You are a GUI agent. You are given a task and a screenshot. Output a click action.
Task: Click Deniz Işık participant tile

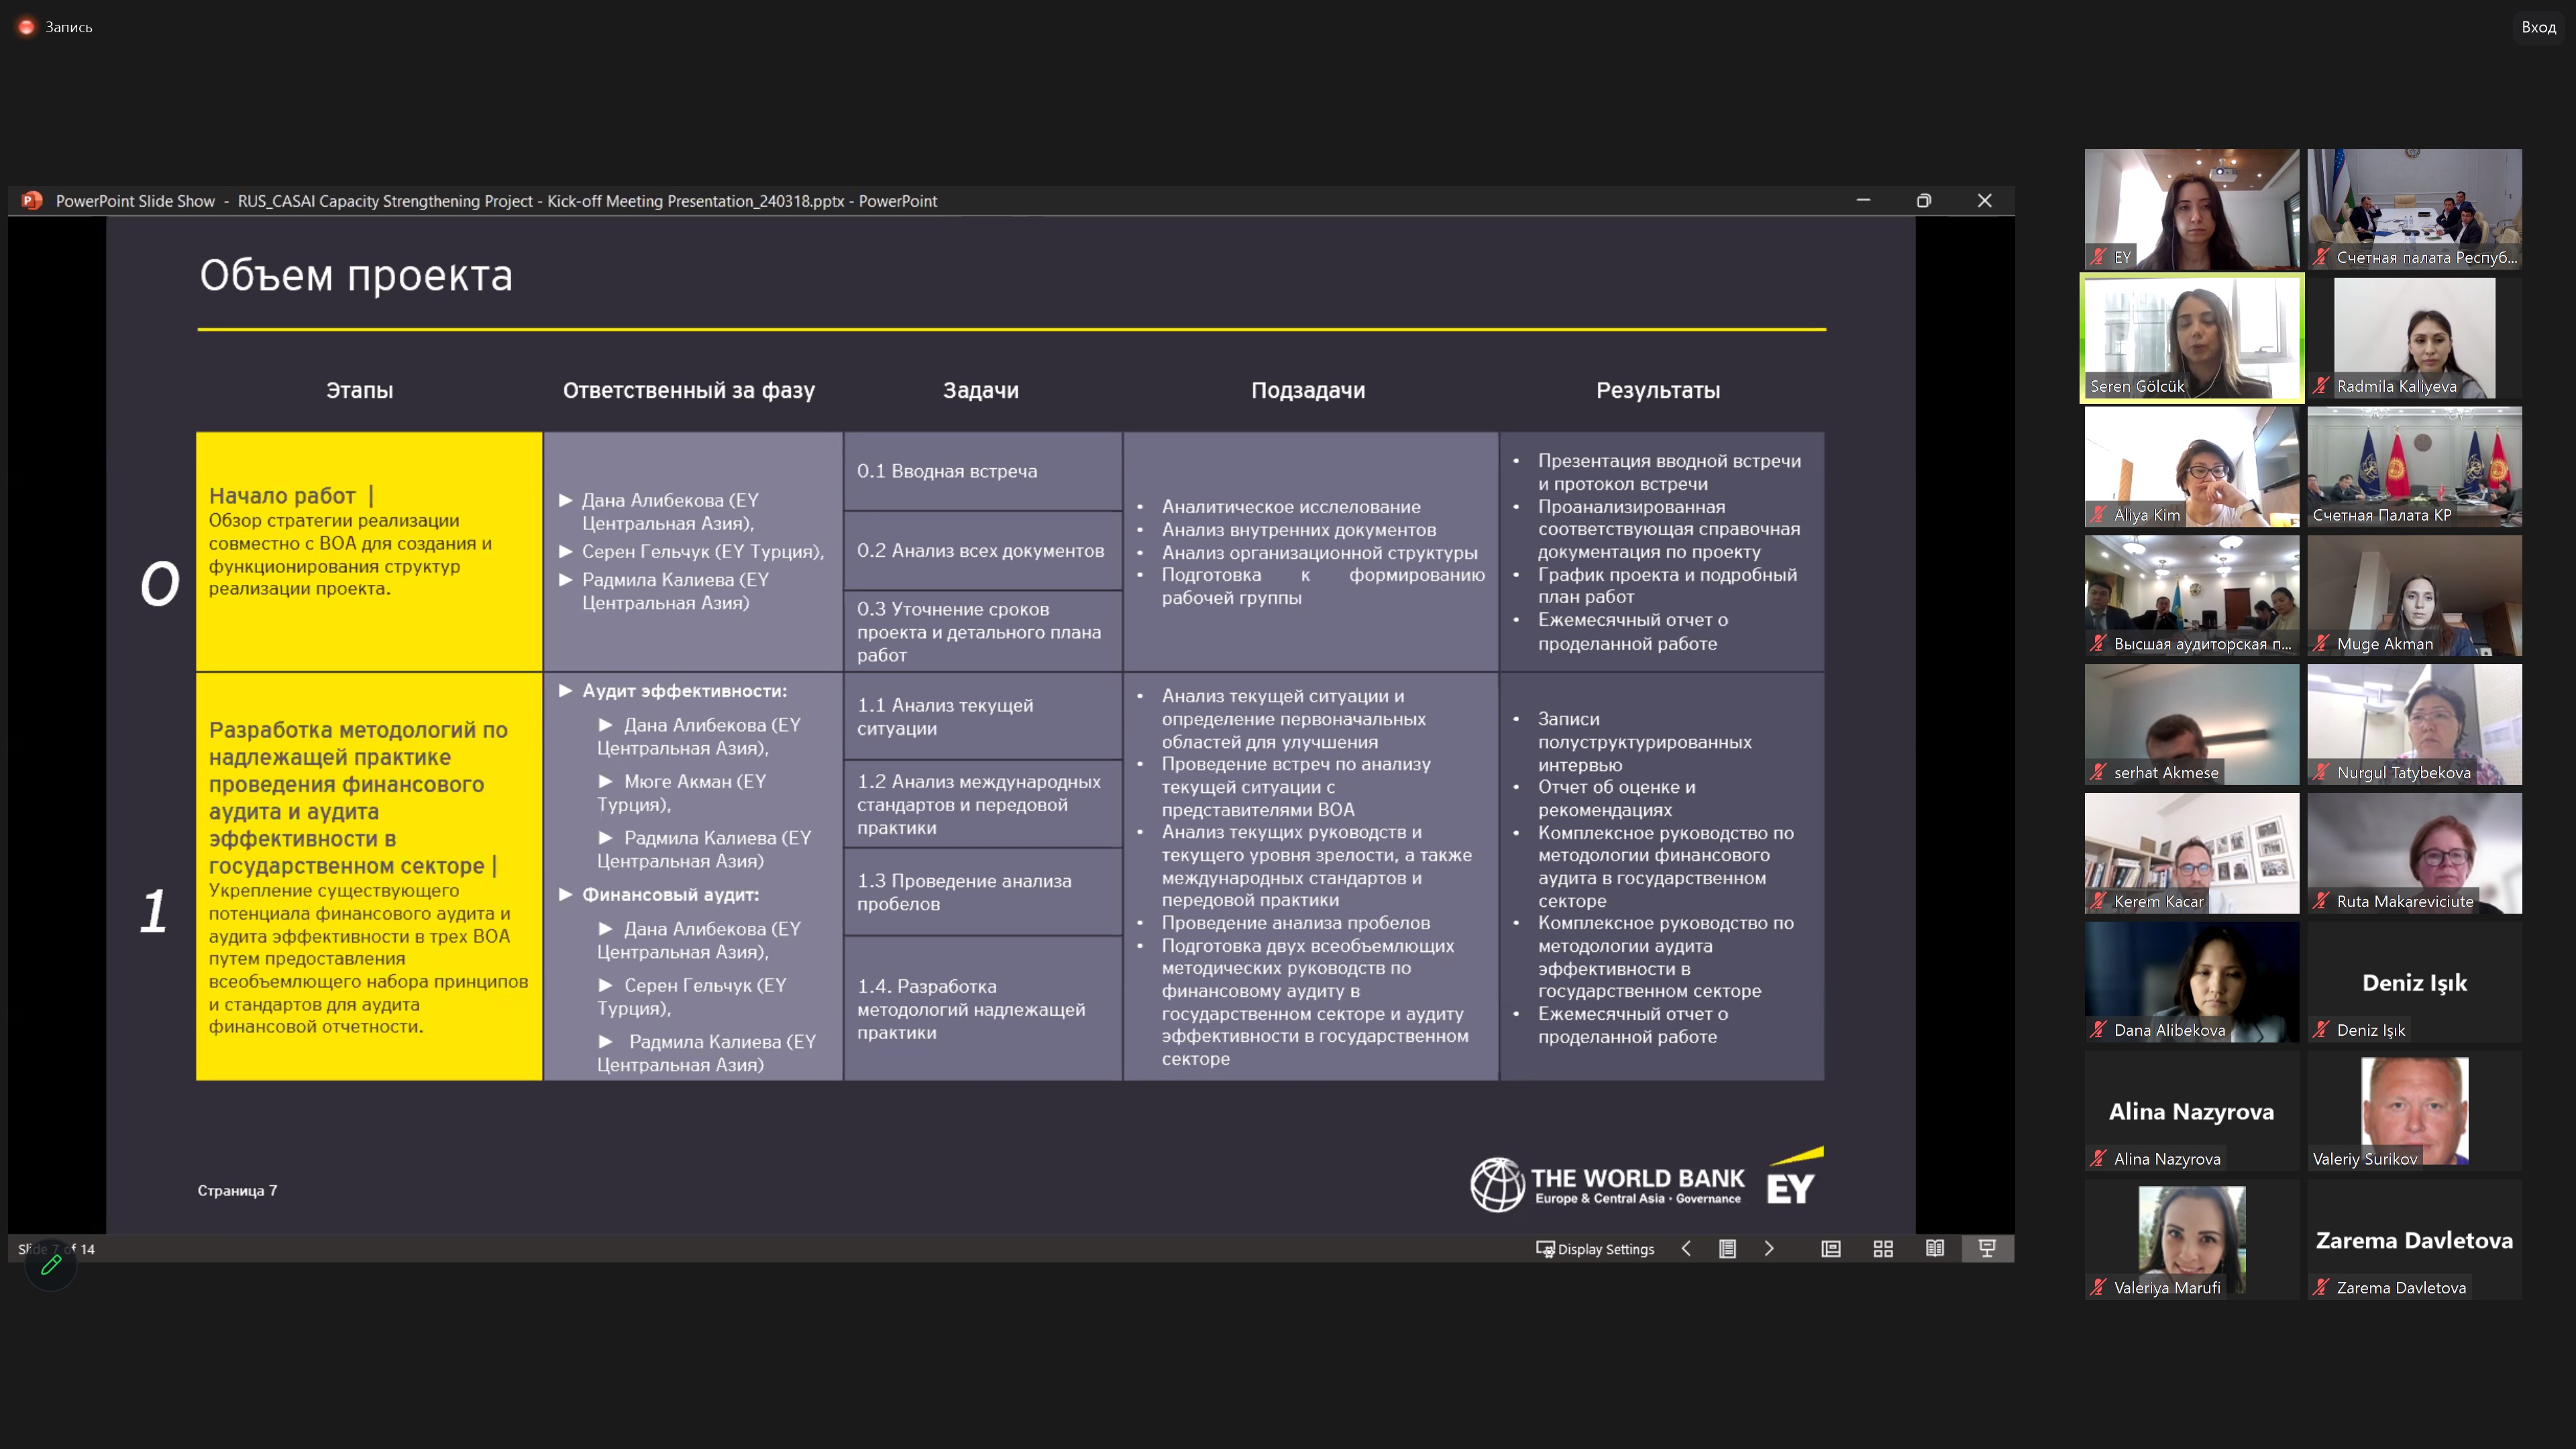[2414, 982]
